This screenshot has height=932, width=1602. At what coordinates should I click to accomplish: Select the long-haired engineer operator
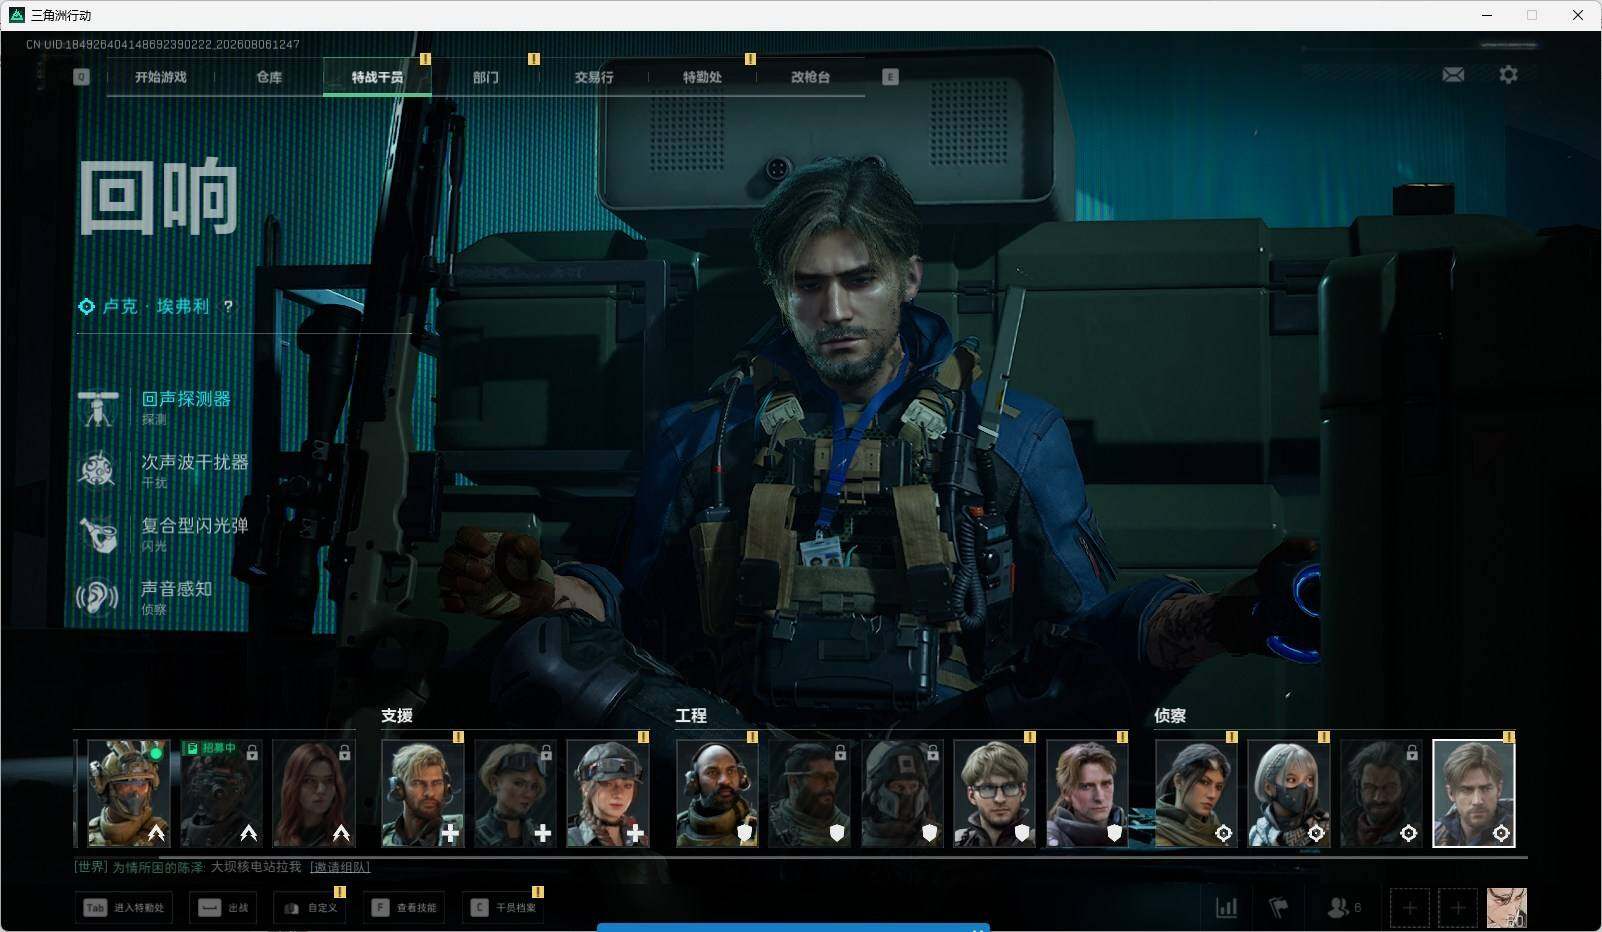coord(1087,793)
